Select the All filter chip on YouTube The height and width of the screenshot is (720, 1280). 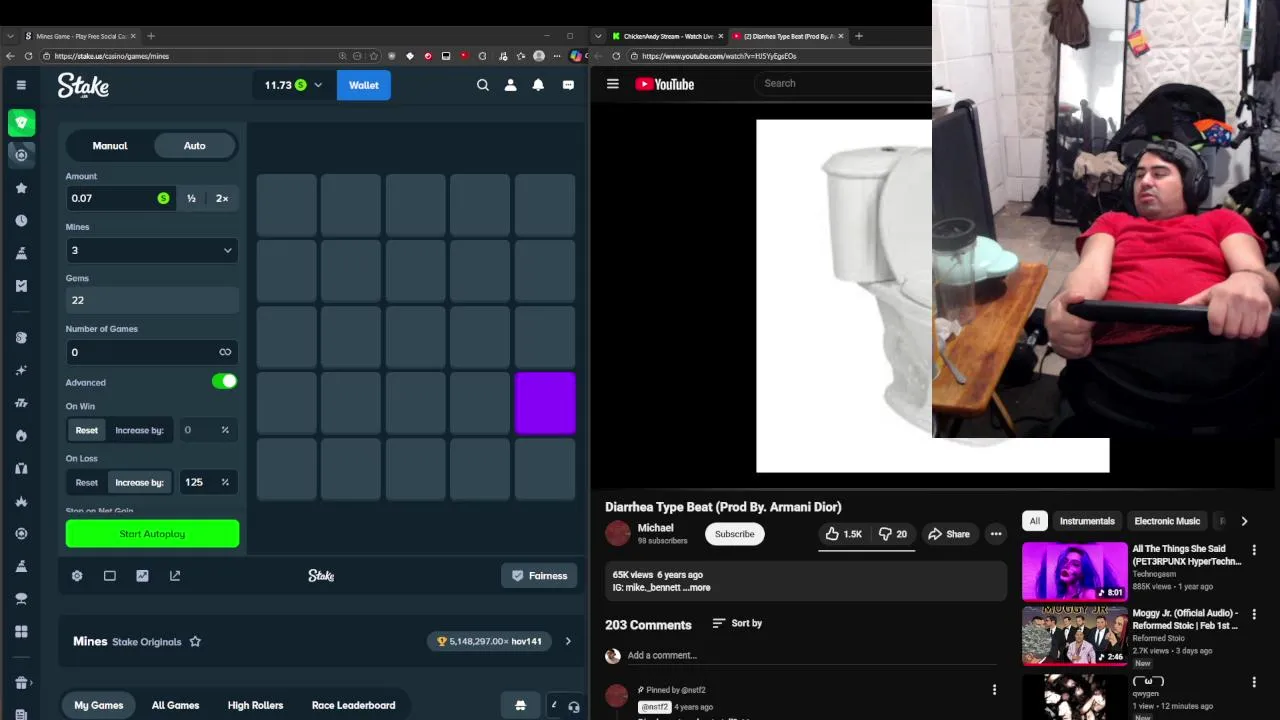tap(1035, 521)
